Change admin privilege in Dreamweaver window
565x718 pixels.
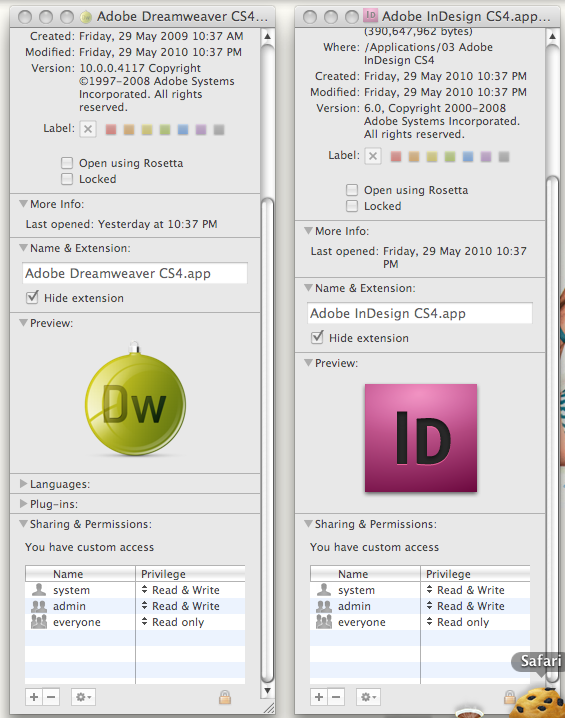point(181,606)
